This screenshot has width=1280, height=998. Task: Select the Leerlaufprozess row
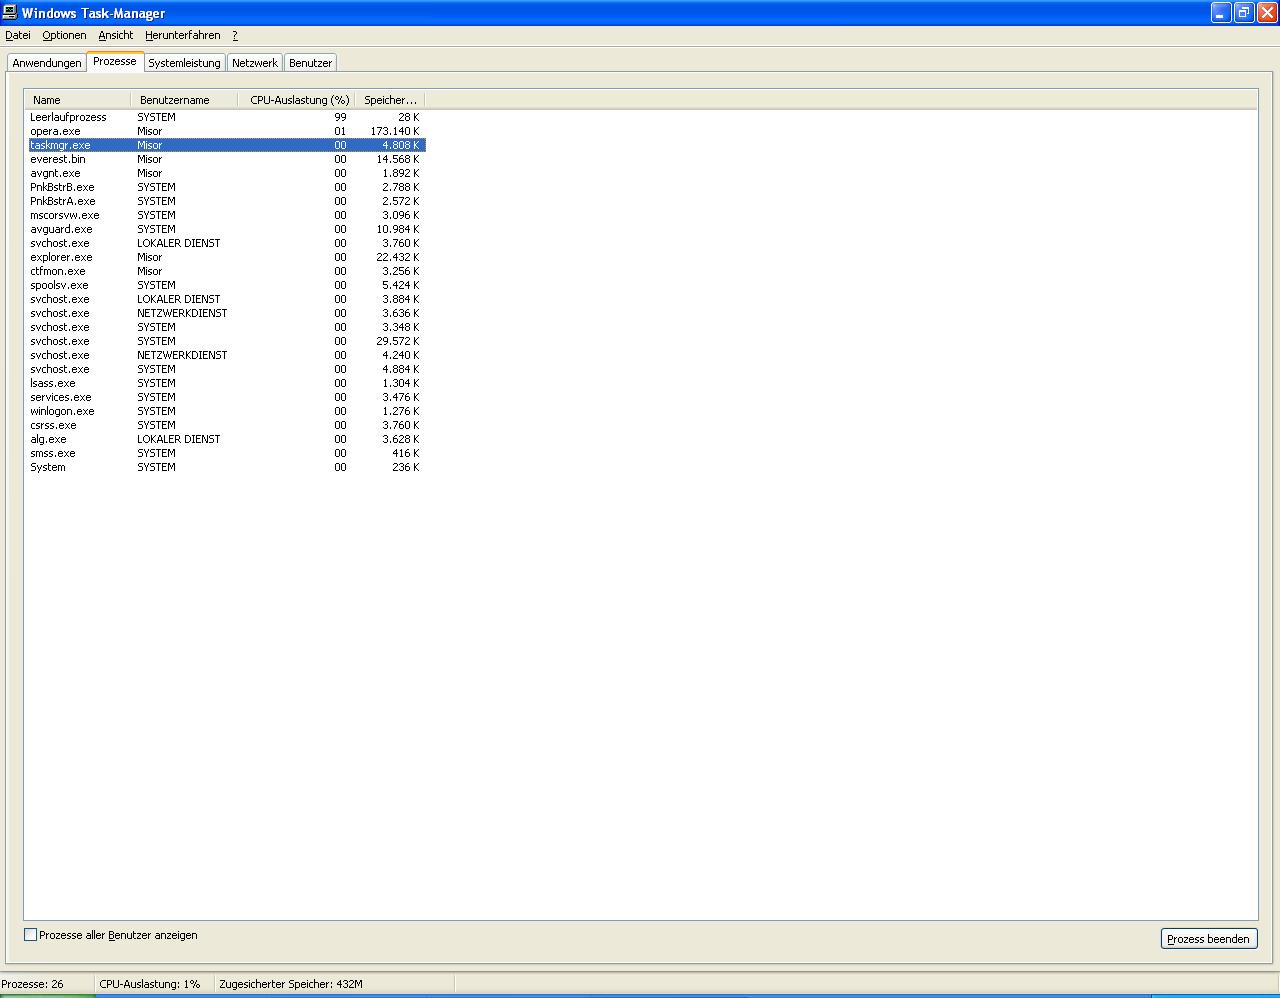pos(226,117)
